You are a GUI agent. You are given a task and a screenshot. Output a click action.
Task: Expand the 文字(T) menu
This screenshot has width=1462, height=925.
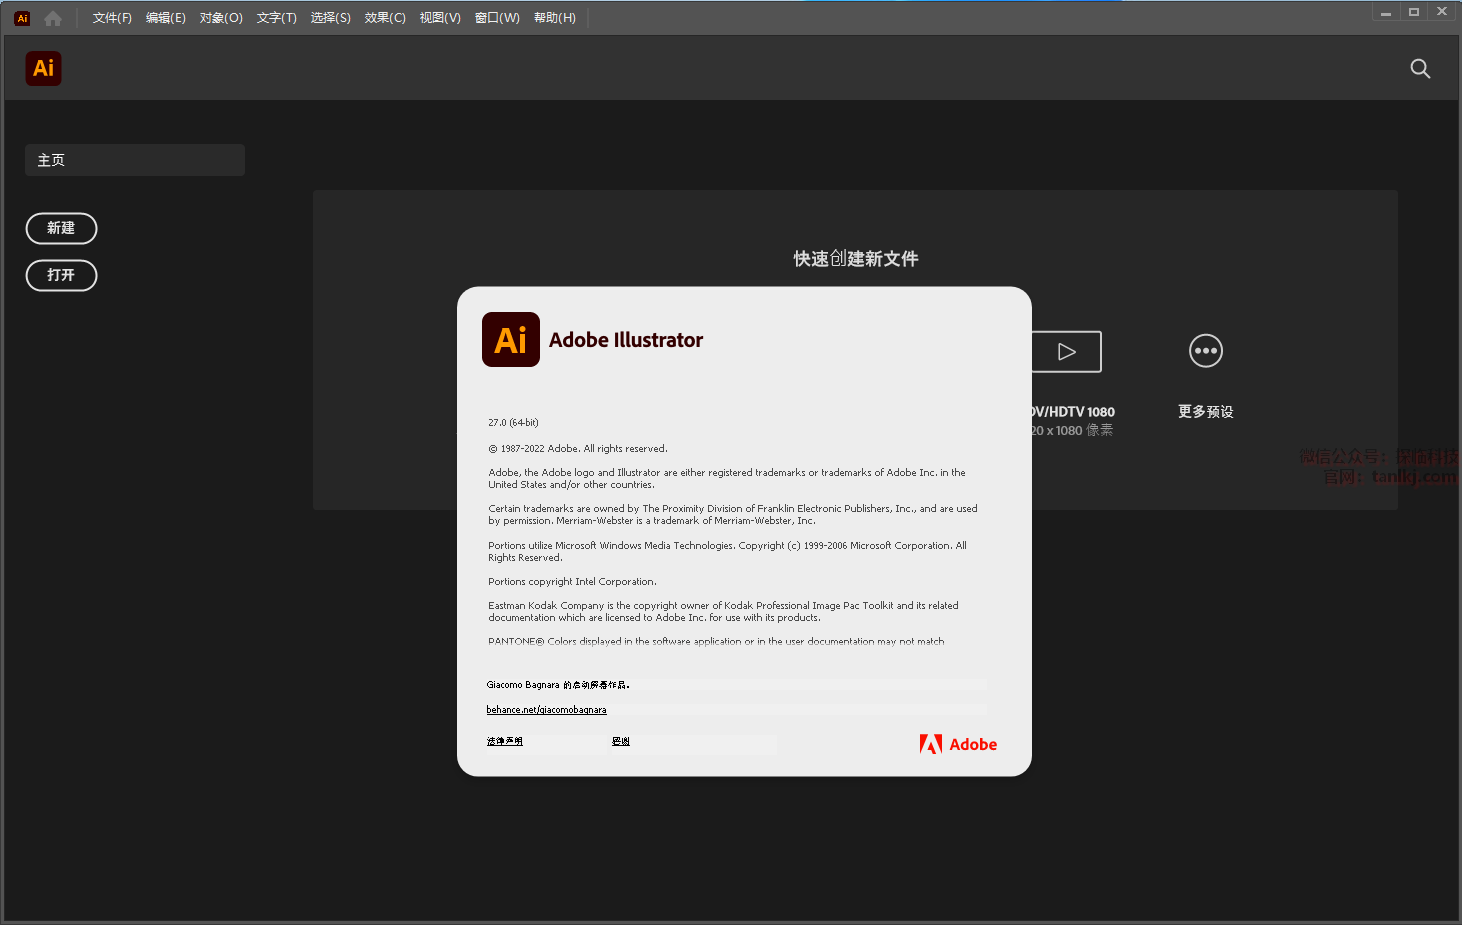coord(276,18)
